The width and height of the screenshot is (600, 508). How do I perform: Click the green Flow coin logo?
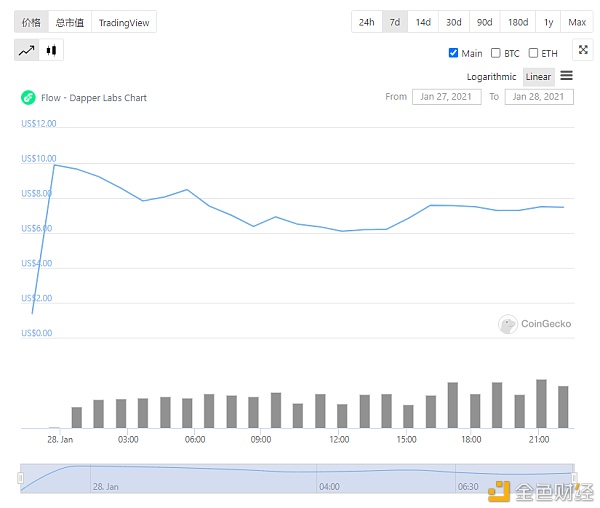(x=28, y=98)
